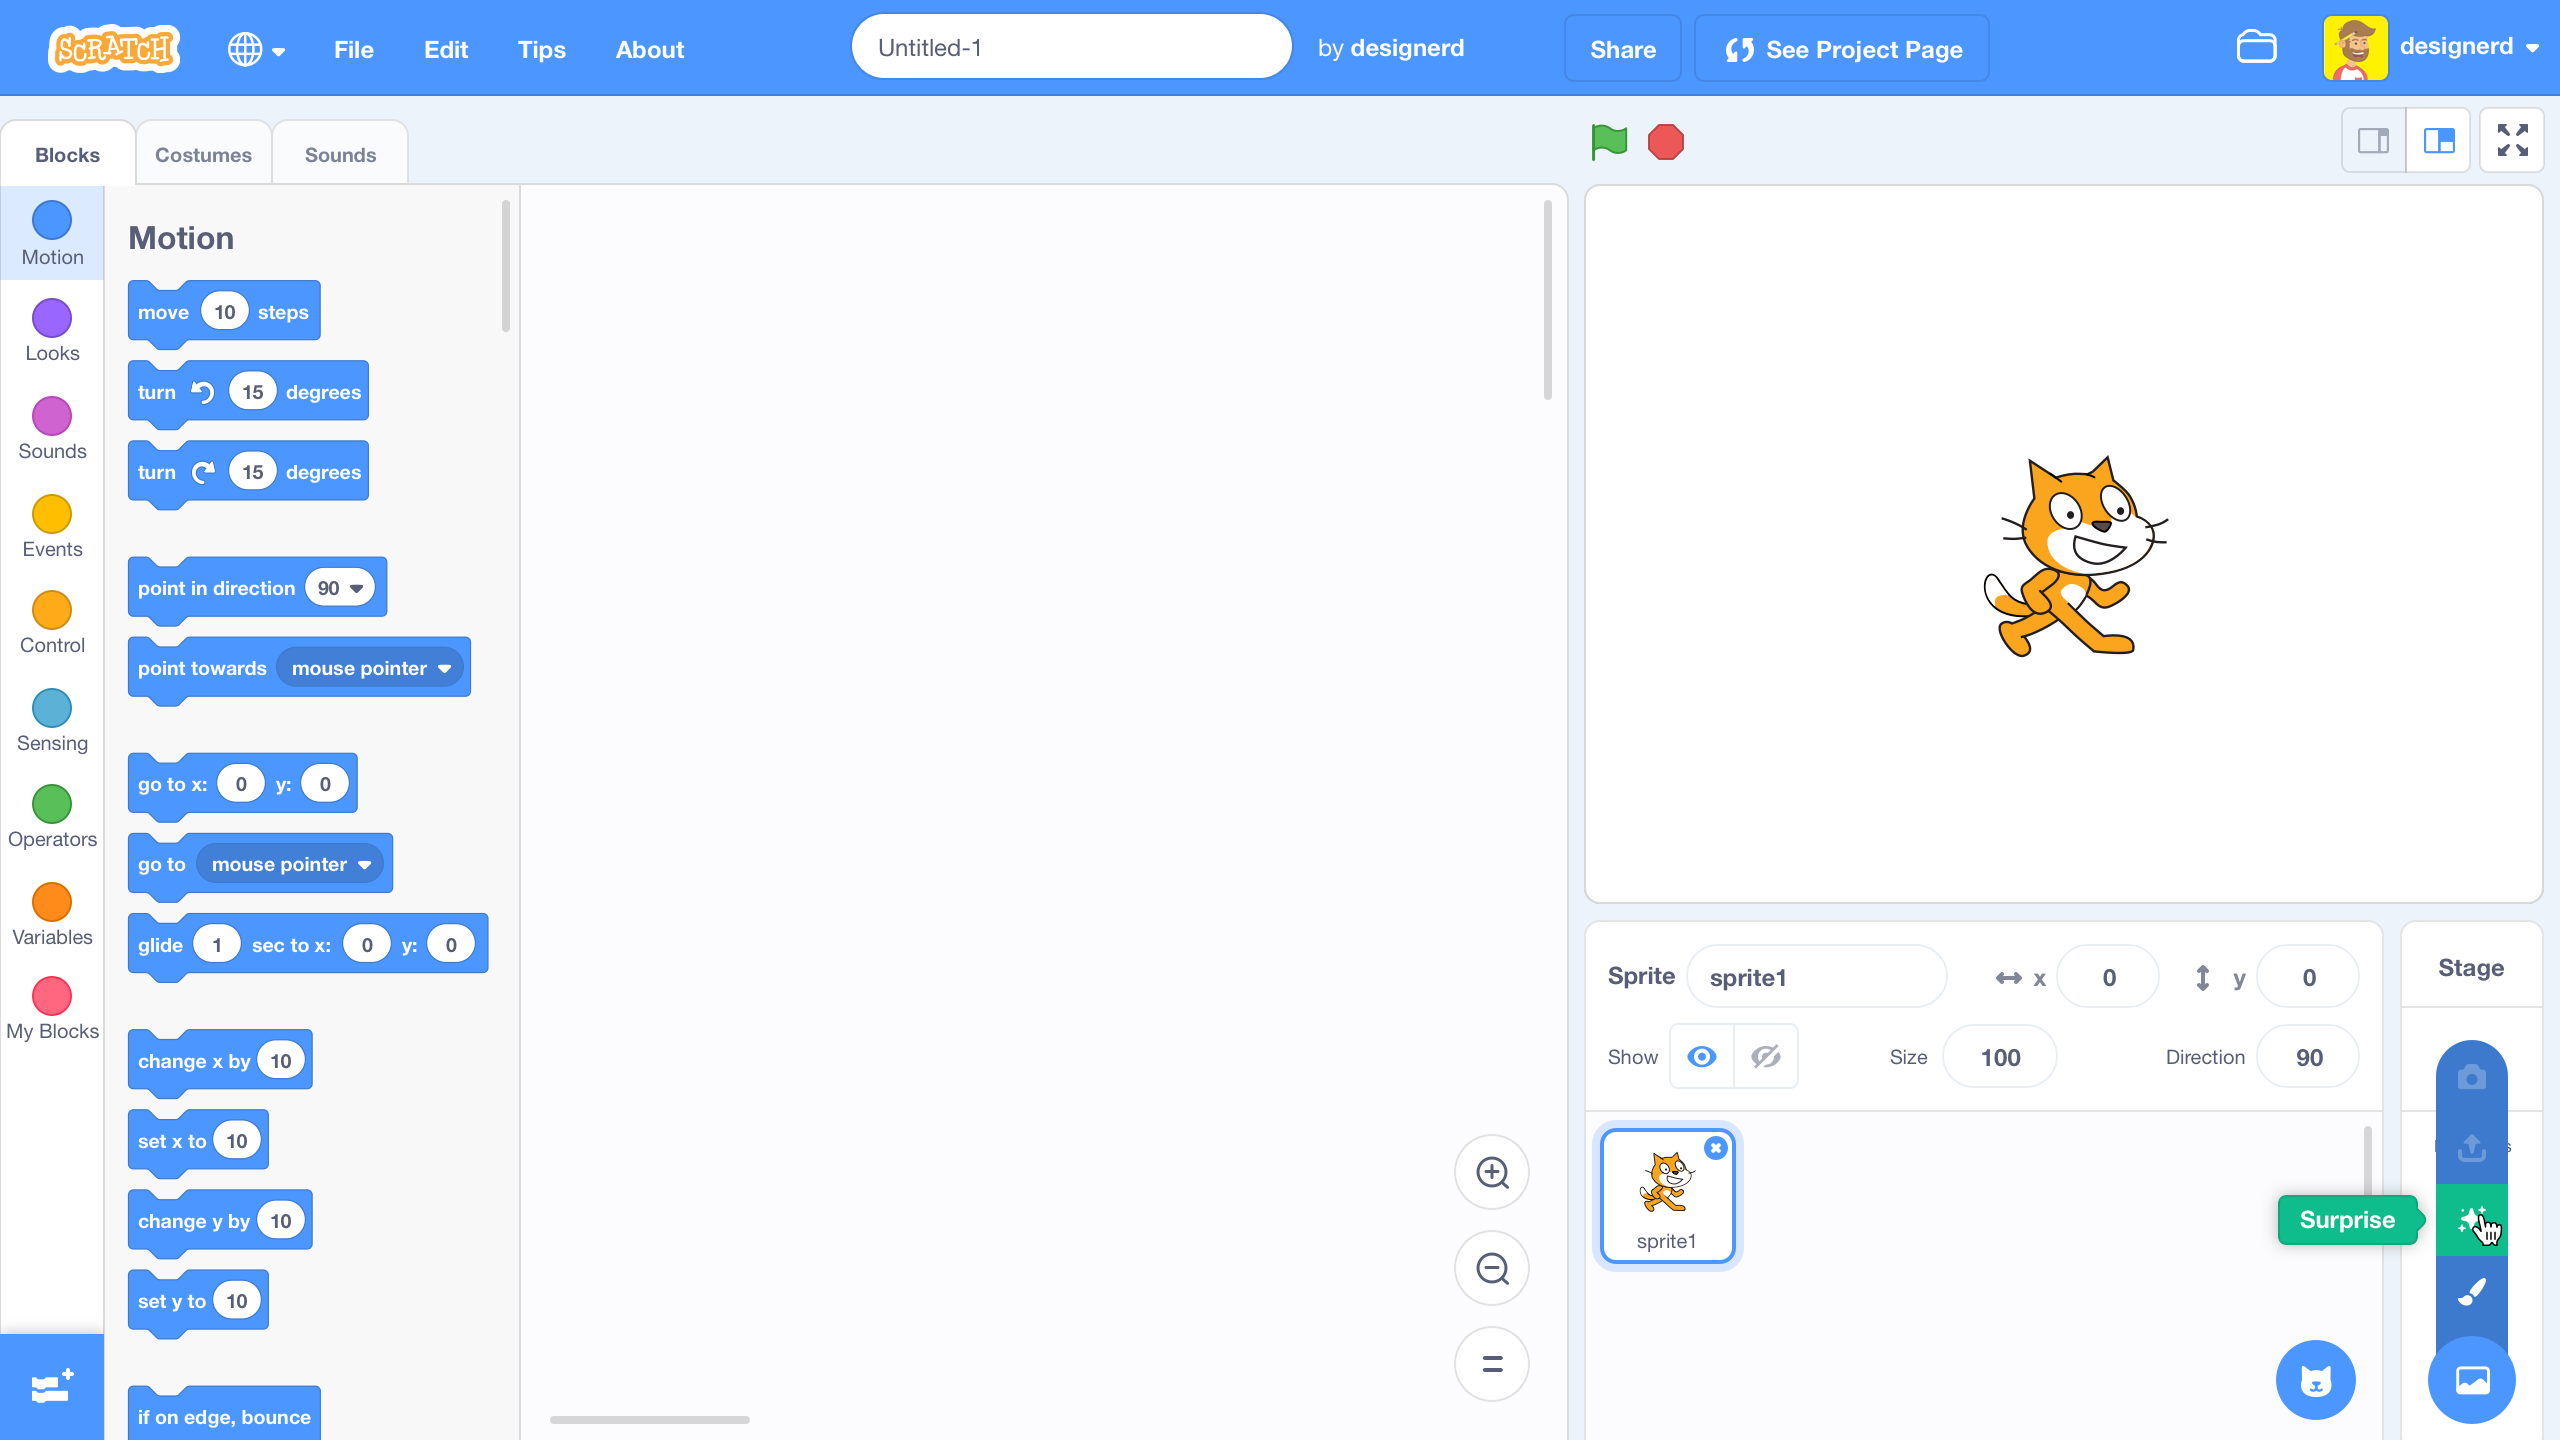Open the Tips menu
The image size is (2560, 1440).
[x=542, y=49]
